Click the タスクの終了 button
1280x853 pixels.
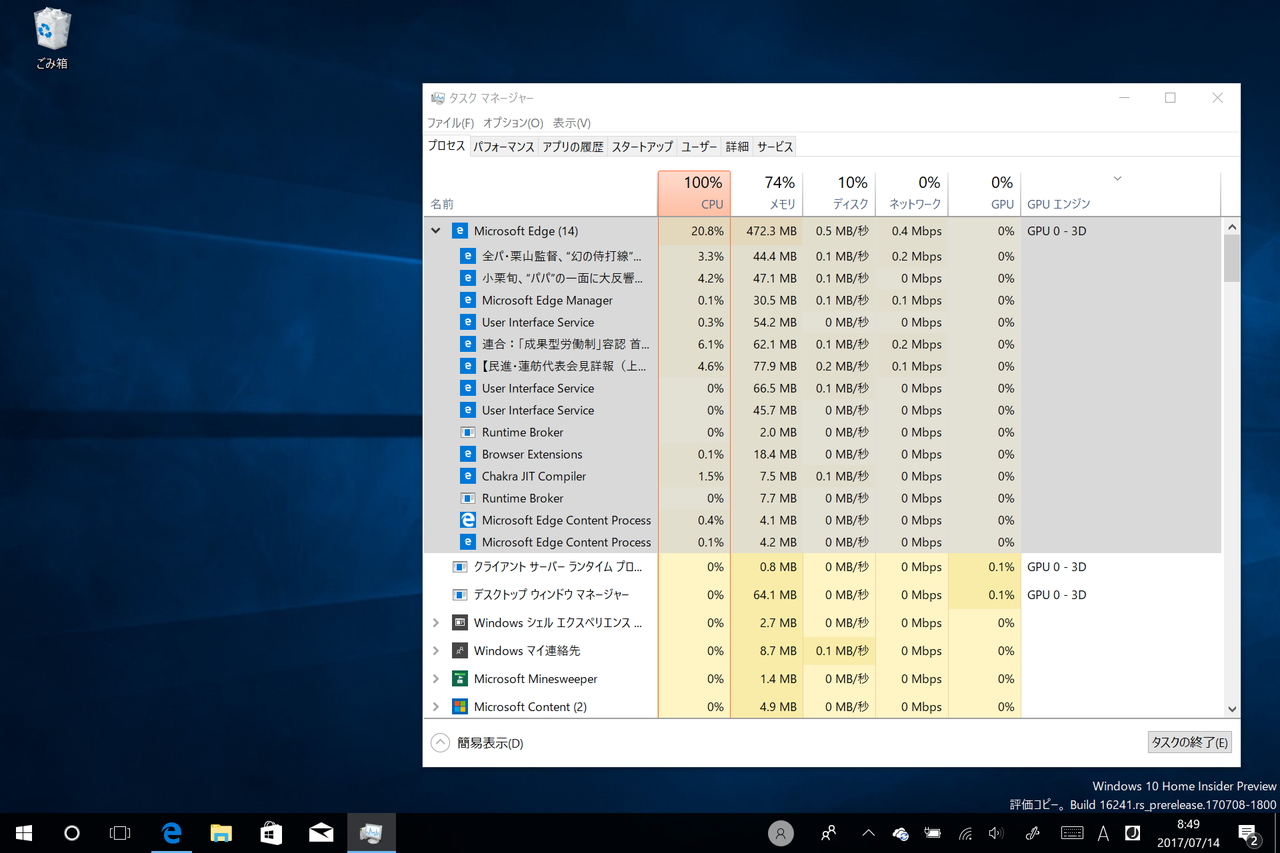tap(1189, 742)
